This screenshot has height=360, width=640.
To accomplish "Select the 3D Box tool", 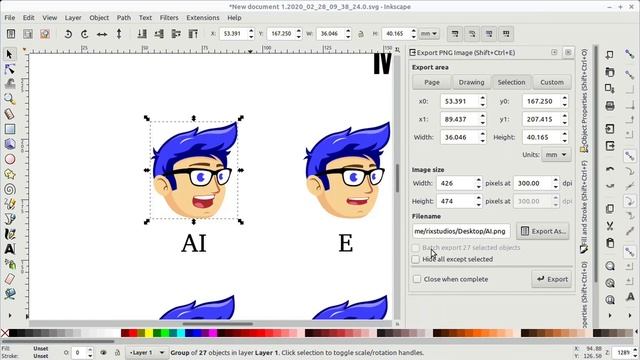I will [10, 144].
